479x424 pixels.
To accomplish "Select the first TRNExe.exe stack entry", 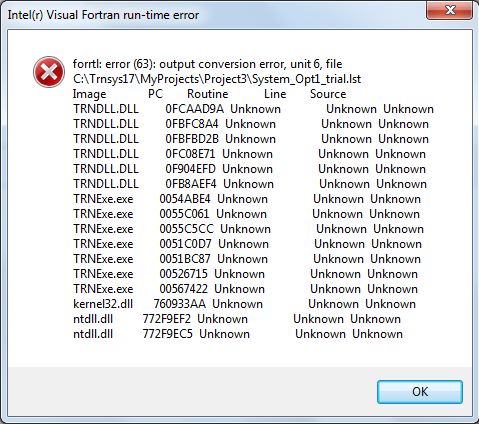I will coord(247,199).
